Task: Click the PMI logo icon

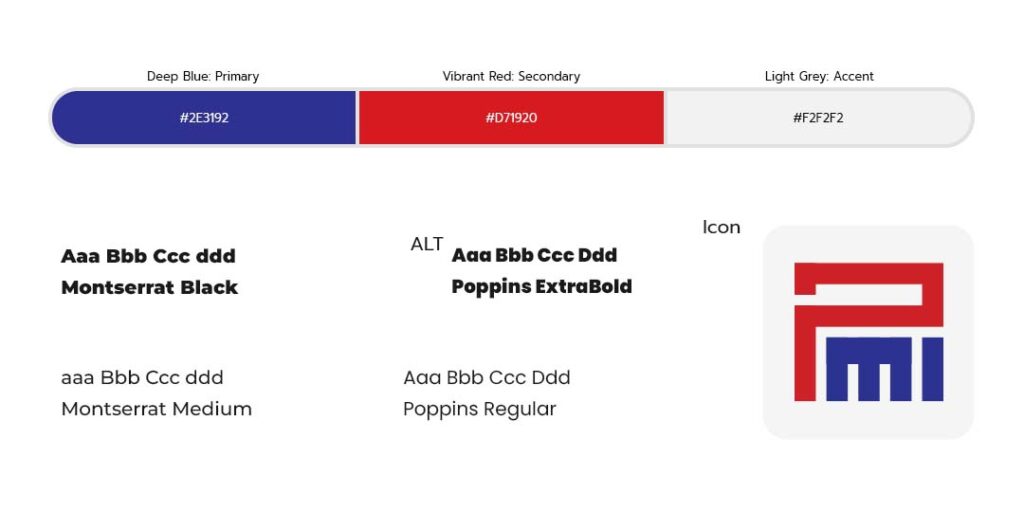Action: (x=868, y=332)
